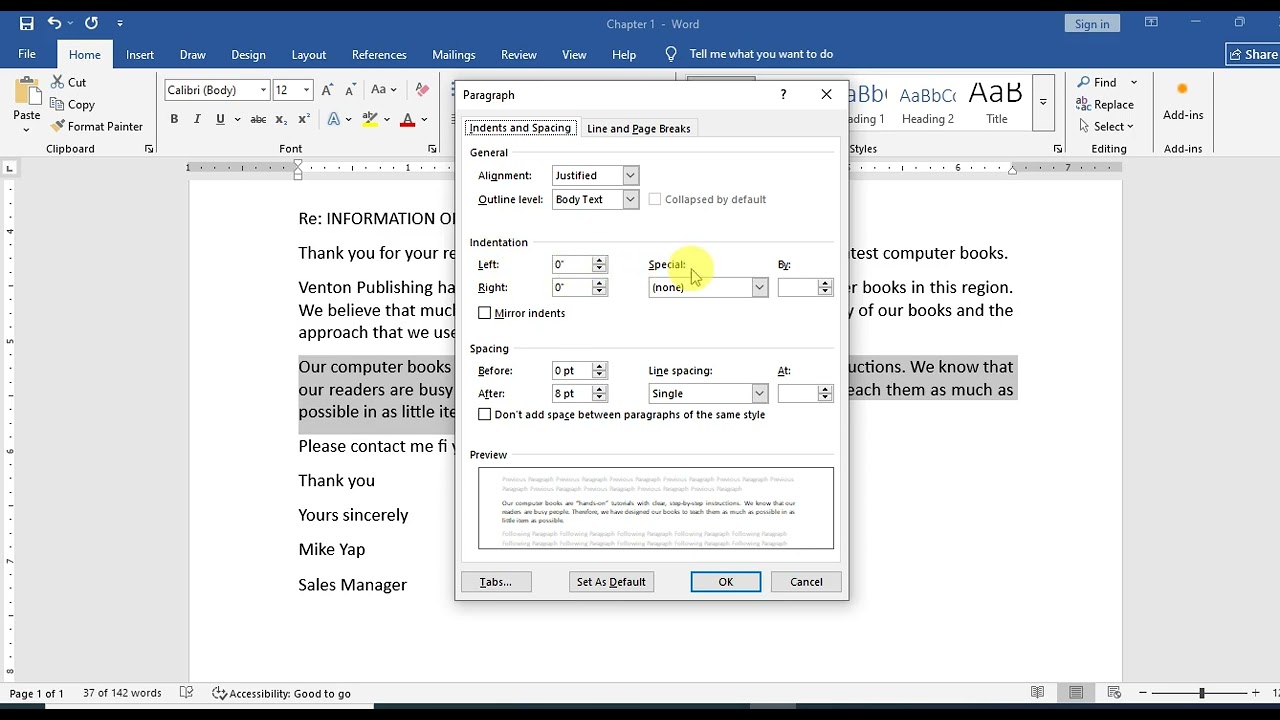The height and width of the screenshot is (720, 1280).
Task: Open the Font group dialog launcher
Action: (x=432, y=149)
